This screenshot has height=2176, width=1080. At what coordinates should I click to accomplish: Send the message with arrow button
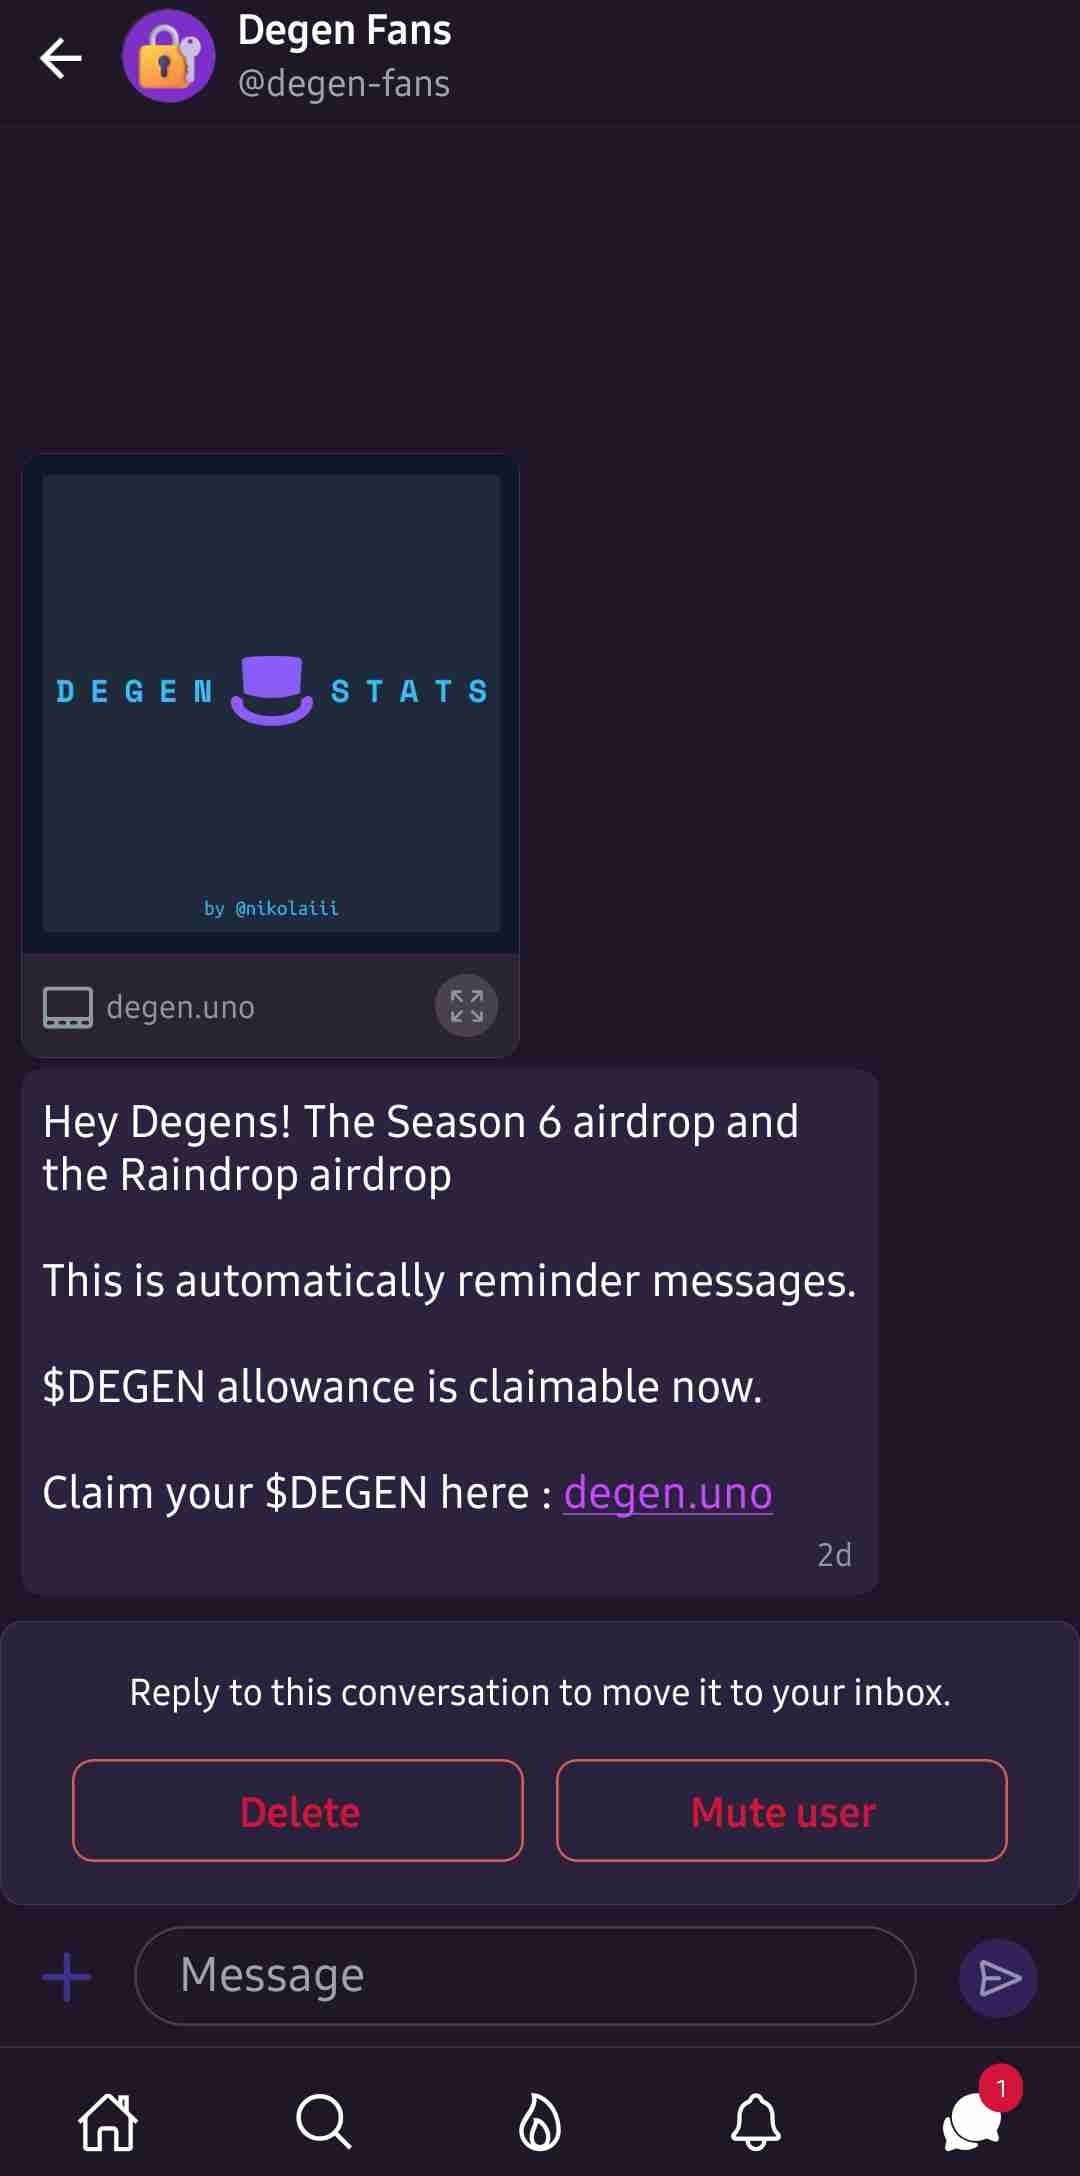coord(998,1978)
